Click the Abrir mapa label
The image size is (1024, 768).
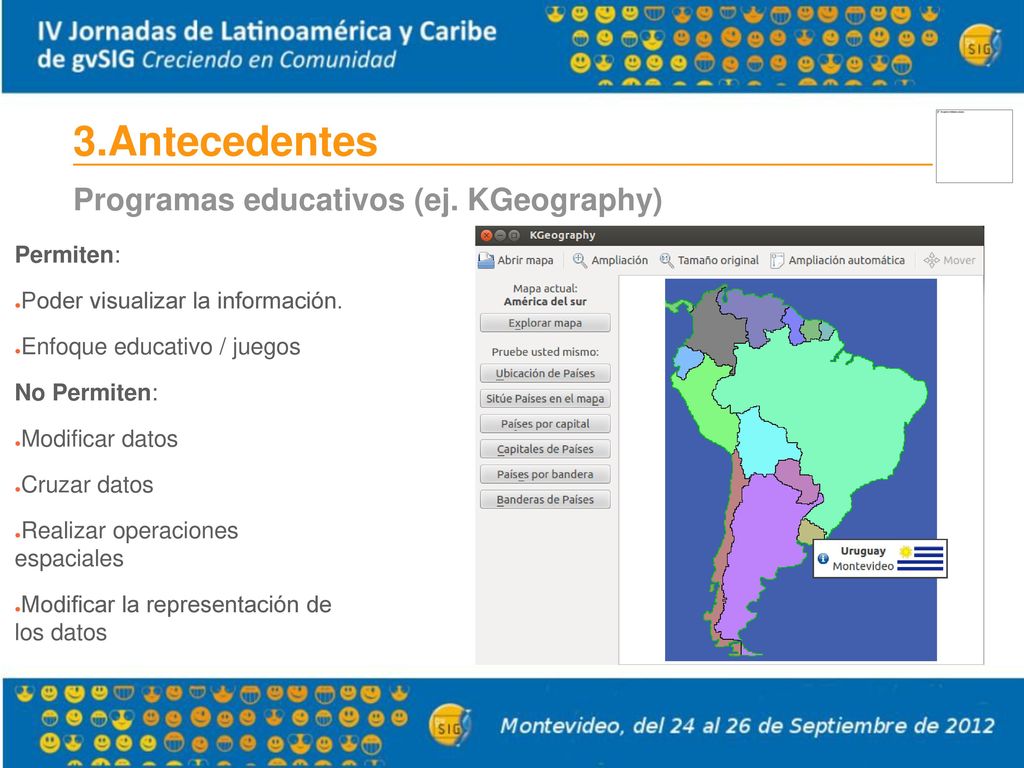pos(525,260)
